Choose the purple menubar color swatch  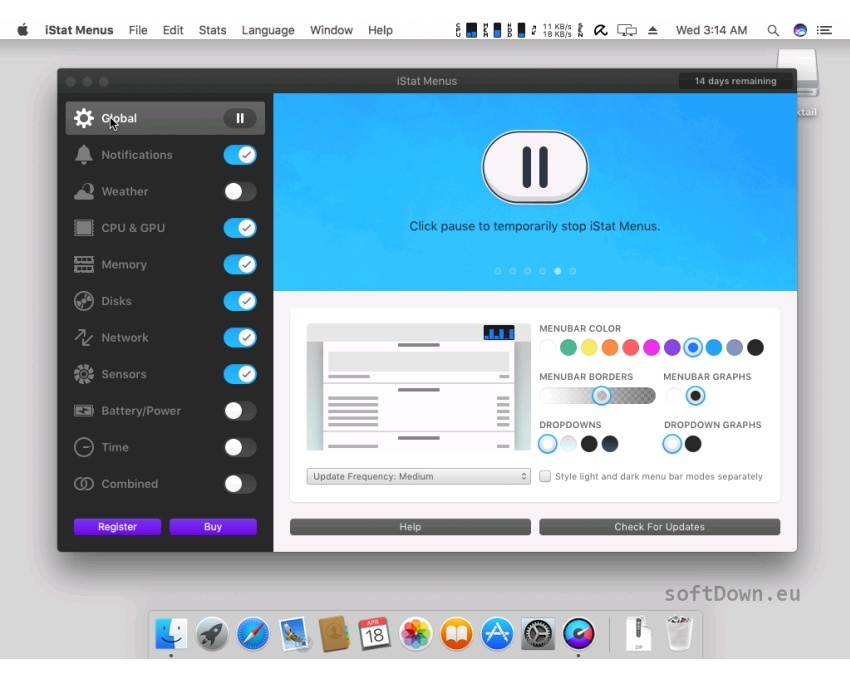pyautogui.click(x=672, y=348)
